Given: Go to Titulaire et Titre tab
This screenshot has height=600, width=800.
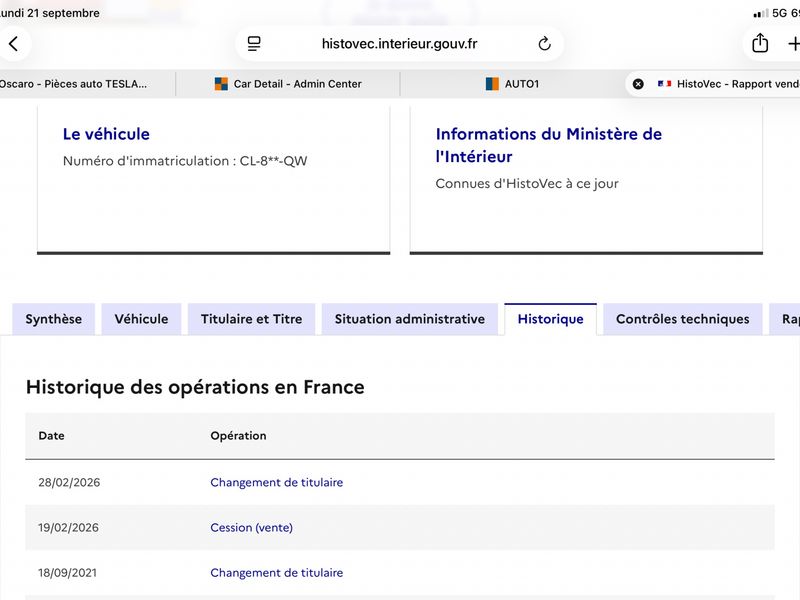Looking at the screenshot, I should coord(252,319).
